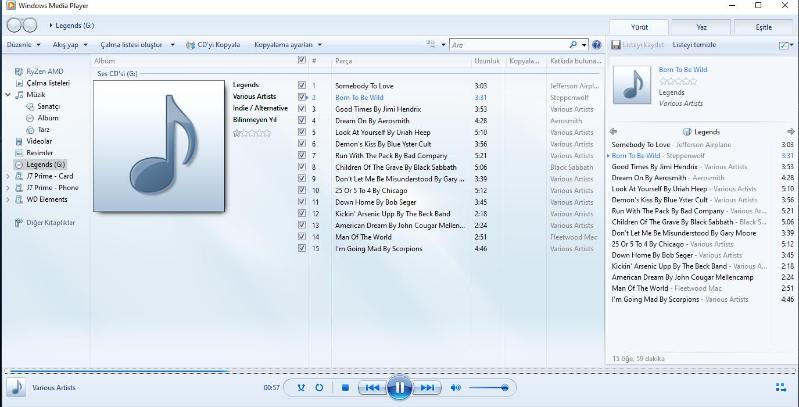Open the Düzenle dropdown menu

23,45
